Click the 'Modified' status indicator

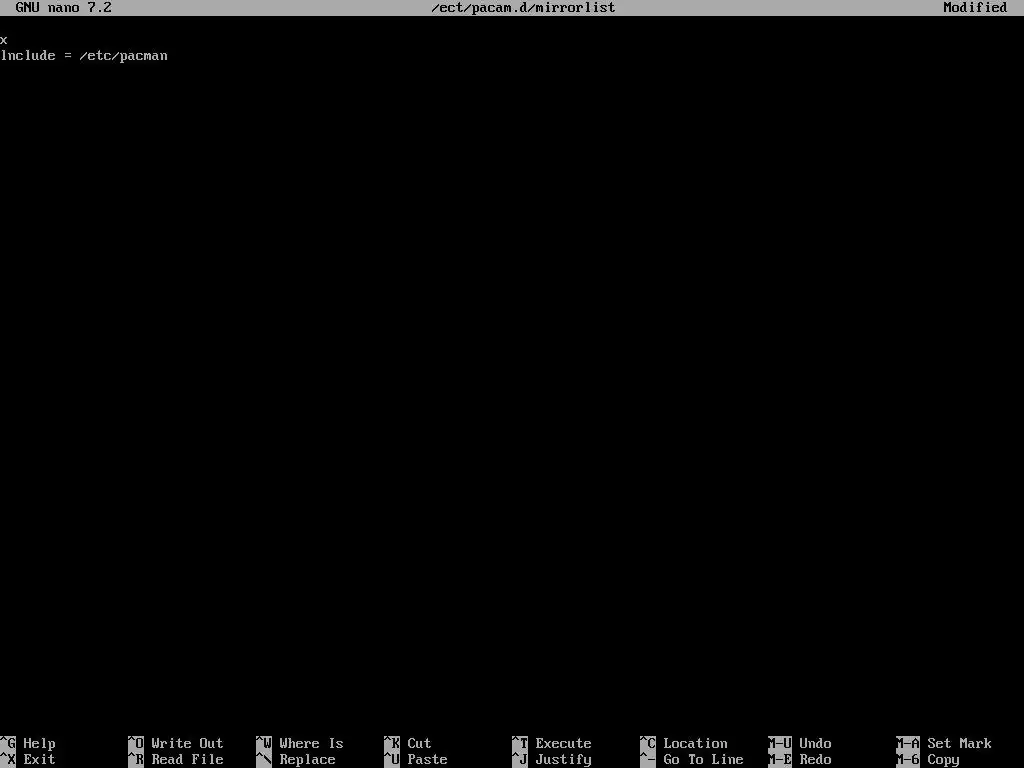(x=975, y=8)
